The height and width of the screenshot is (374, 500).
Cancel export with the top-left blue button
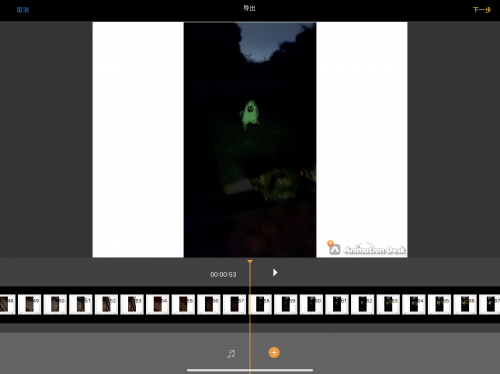point(23,10)
